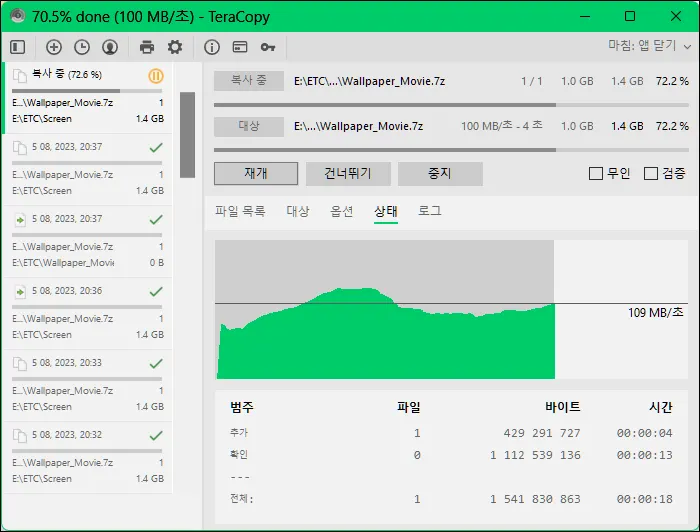Click checkmark of 20:32 job
Screen dimensions: 700x532
tap(156, 435)
